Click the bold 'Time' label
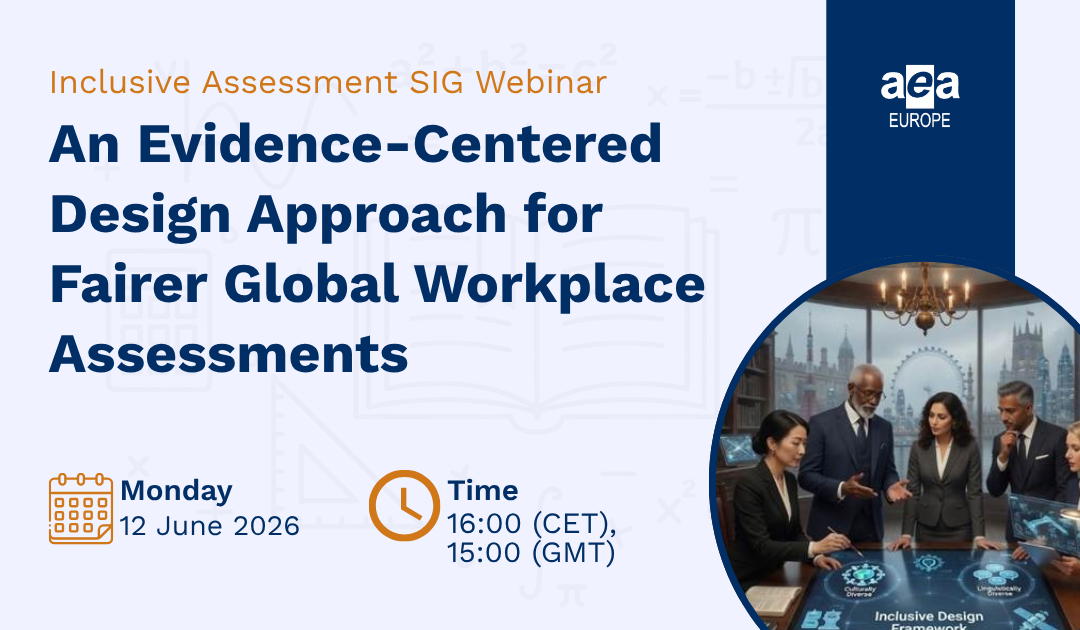Viewport: 1080px width, 630px height. [483, 491]
